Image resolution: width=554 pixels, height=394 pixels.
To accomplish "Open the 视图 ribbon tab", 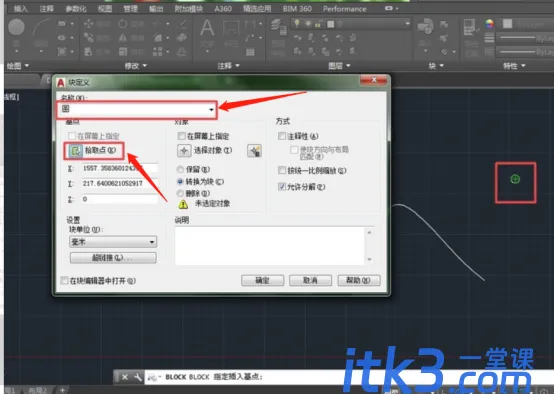I will (x=105, y=9).
